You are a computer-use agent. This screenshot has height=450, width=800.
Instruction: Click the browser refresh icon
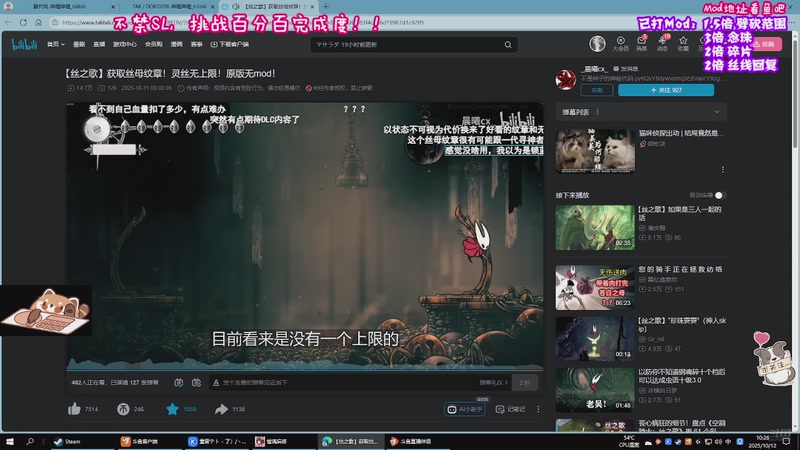click(x=23, y=22)
